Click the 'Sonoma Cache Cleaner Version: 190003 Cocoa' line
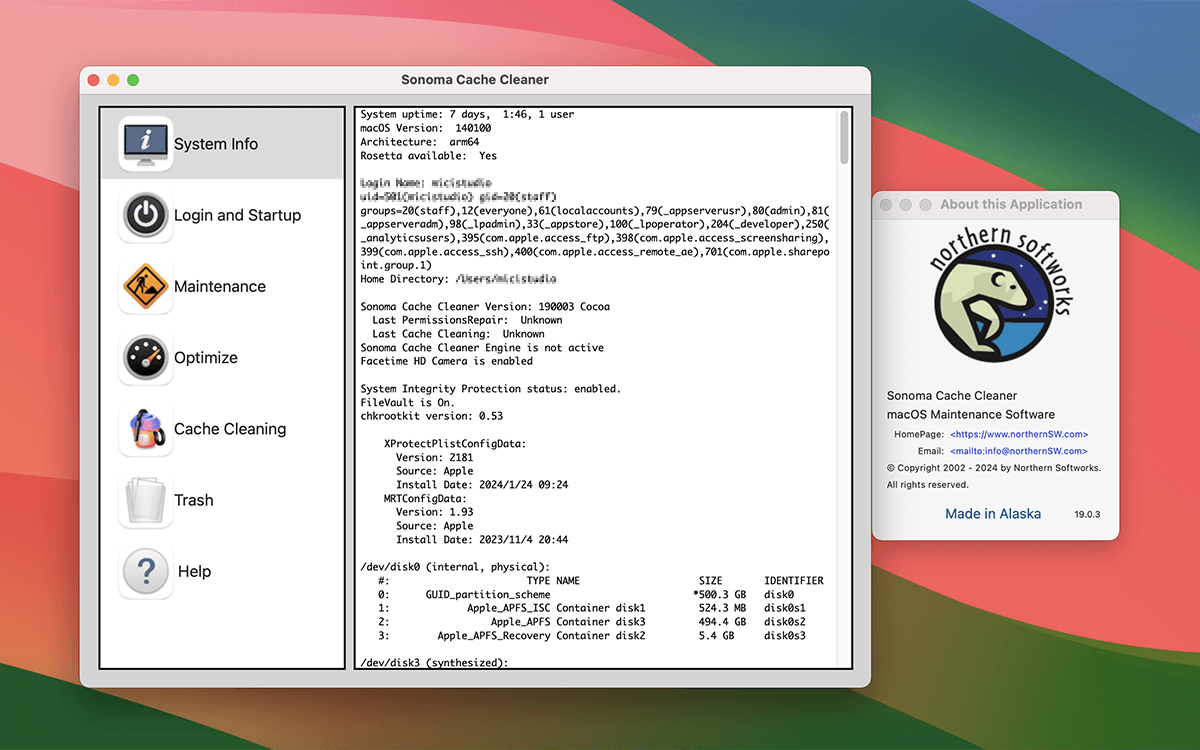This screenshot has height=750, width=1200. click(x=485, y=306)
